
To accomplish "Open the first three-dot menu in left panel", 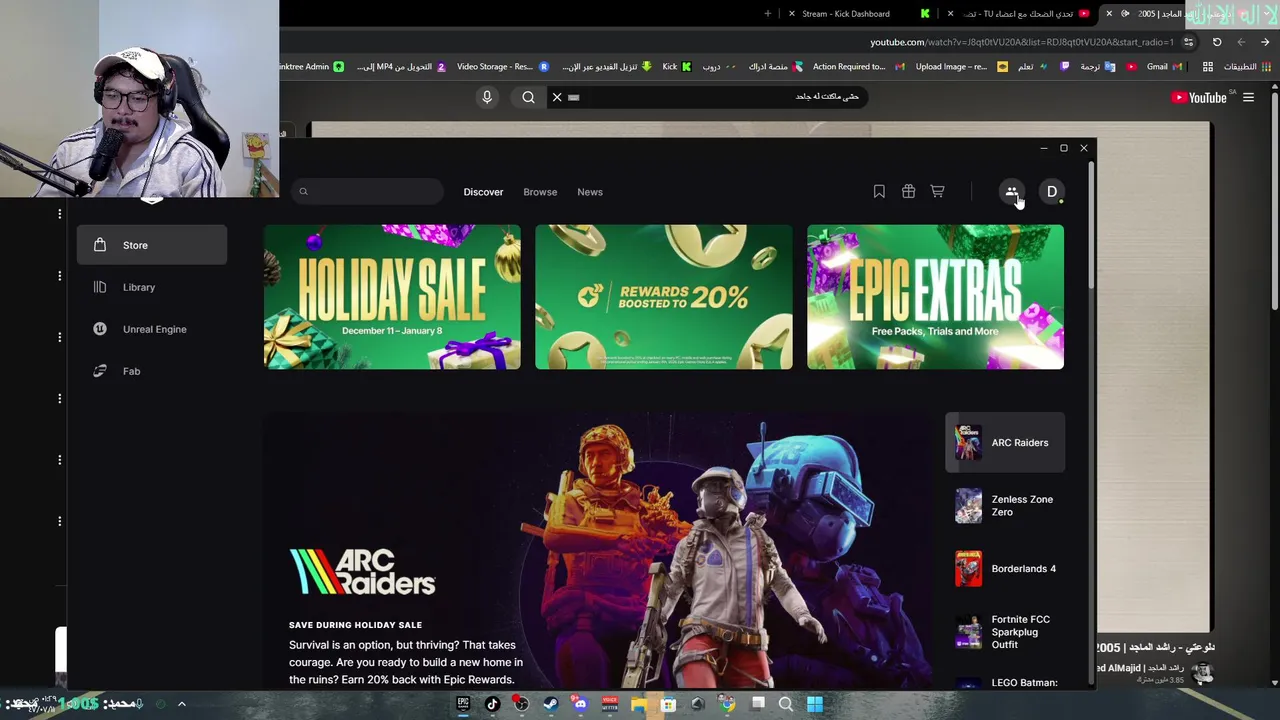I will coord(59,214).
